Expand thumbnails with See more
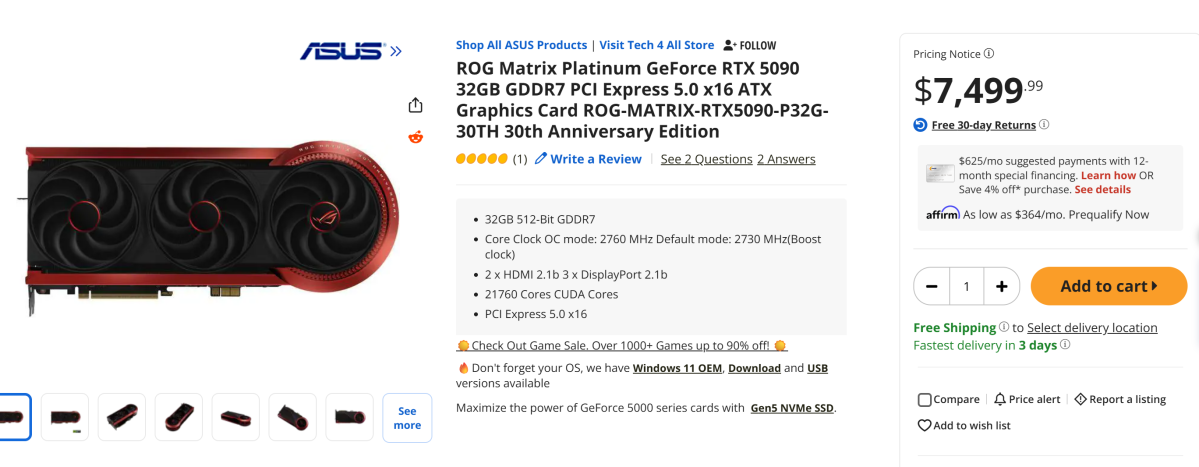The width and height of the screenshot is (1199, 467). (x=407, y=418)
